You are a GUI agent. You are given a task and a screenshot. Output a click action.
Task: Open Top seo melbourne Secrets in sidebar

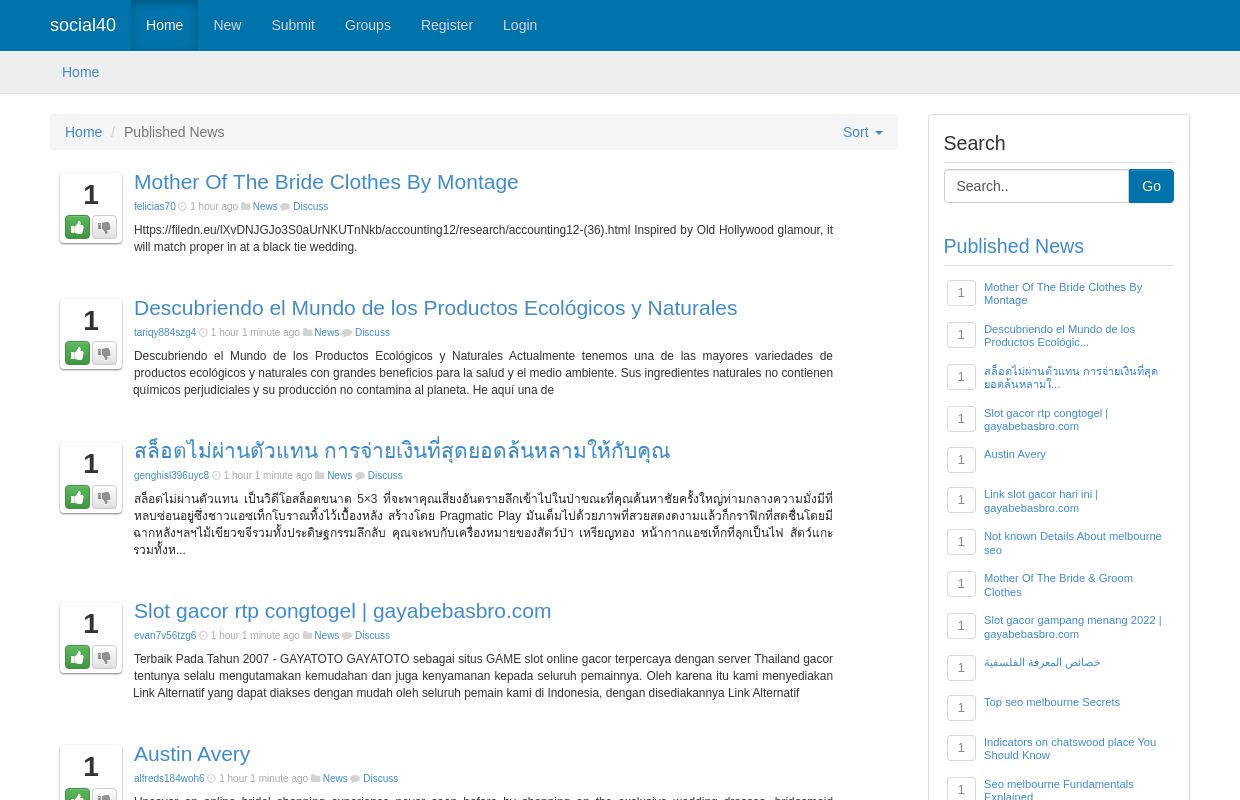(x=1051, y=702)
